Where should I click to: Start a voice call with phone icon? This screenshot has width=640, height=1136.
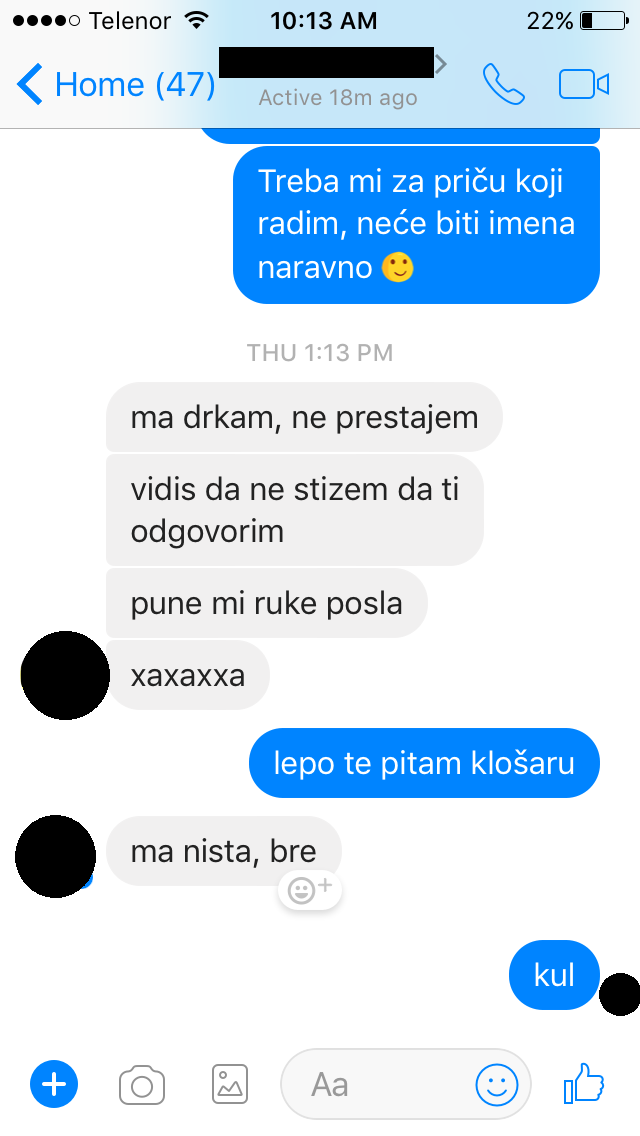504,84
